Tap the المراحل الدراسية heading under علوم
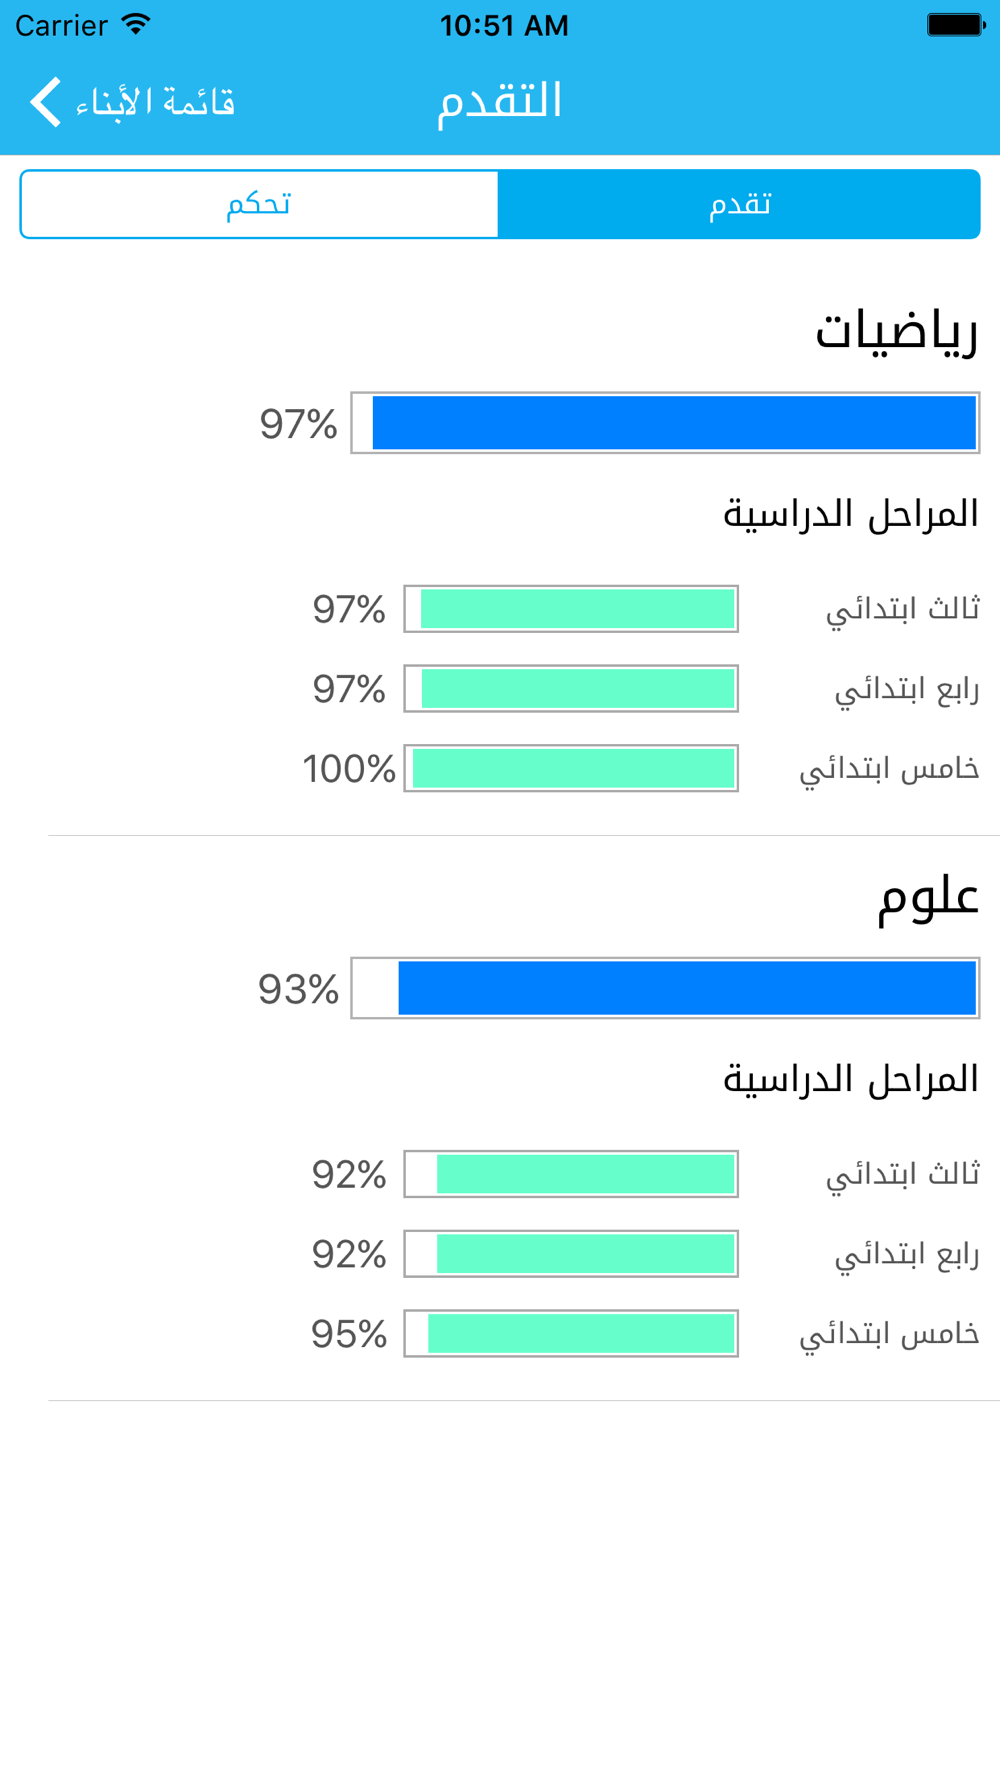Screen dimensions: 1000x1778 click(x=851, y=1079)
